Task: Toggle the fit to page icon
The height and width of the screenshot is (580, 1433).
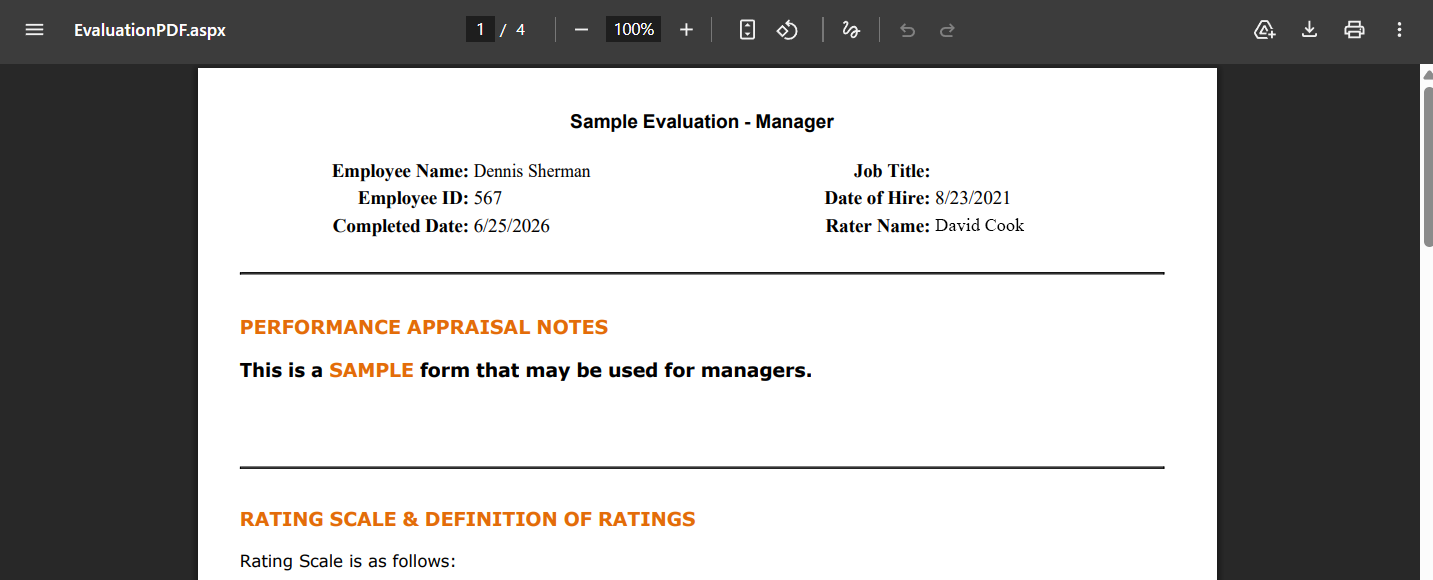Action: (747, 30)
